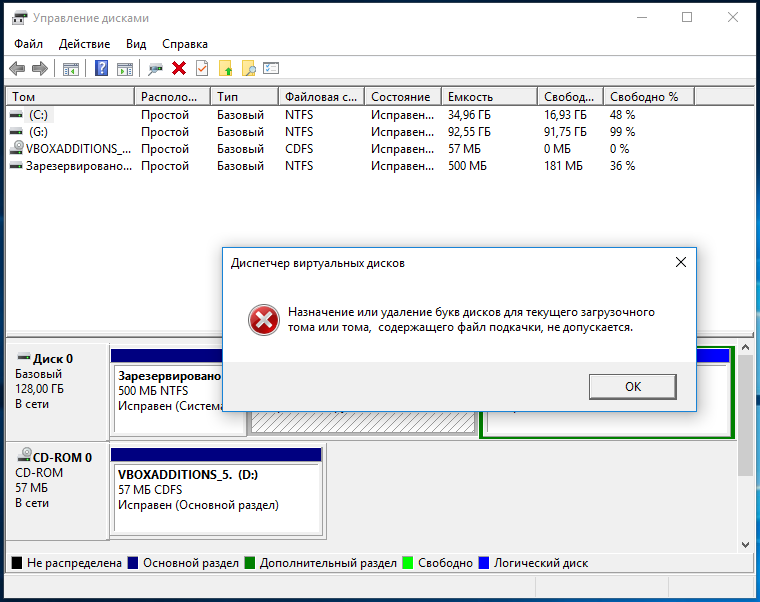Select the hatched partition below the dialog

tap(363, 422)
